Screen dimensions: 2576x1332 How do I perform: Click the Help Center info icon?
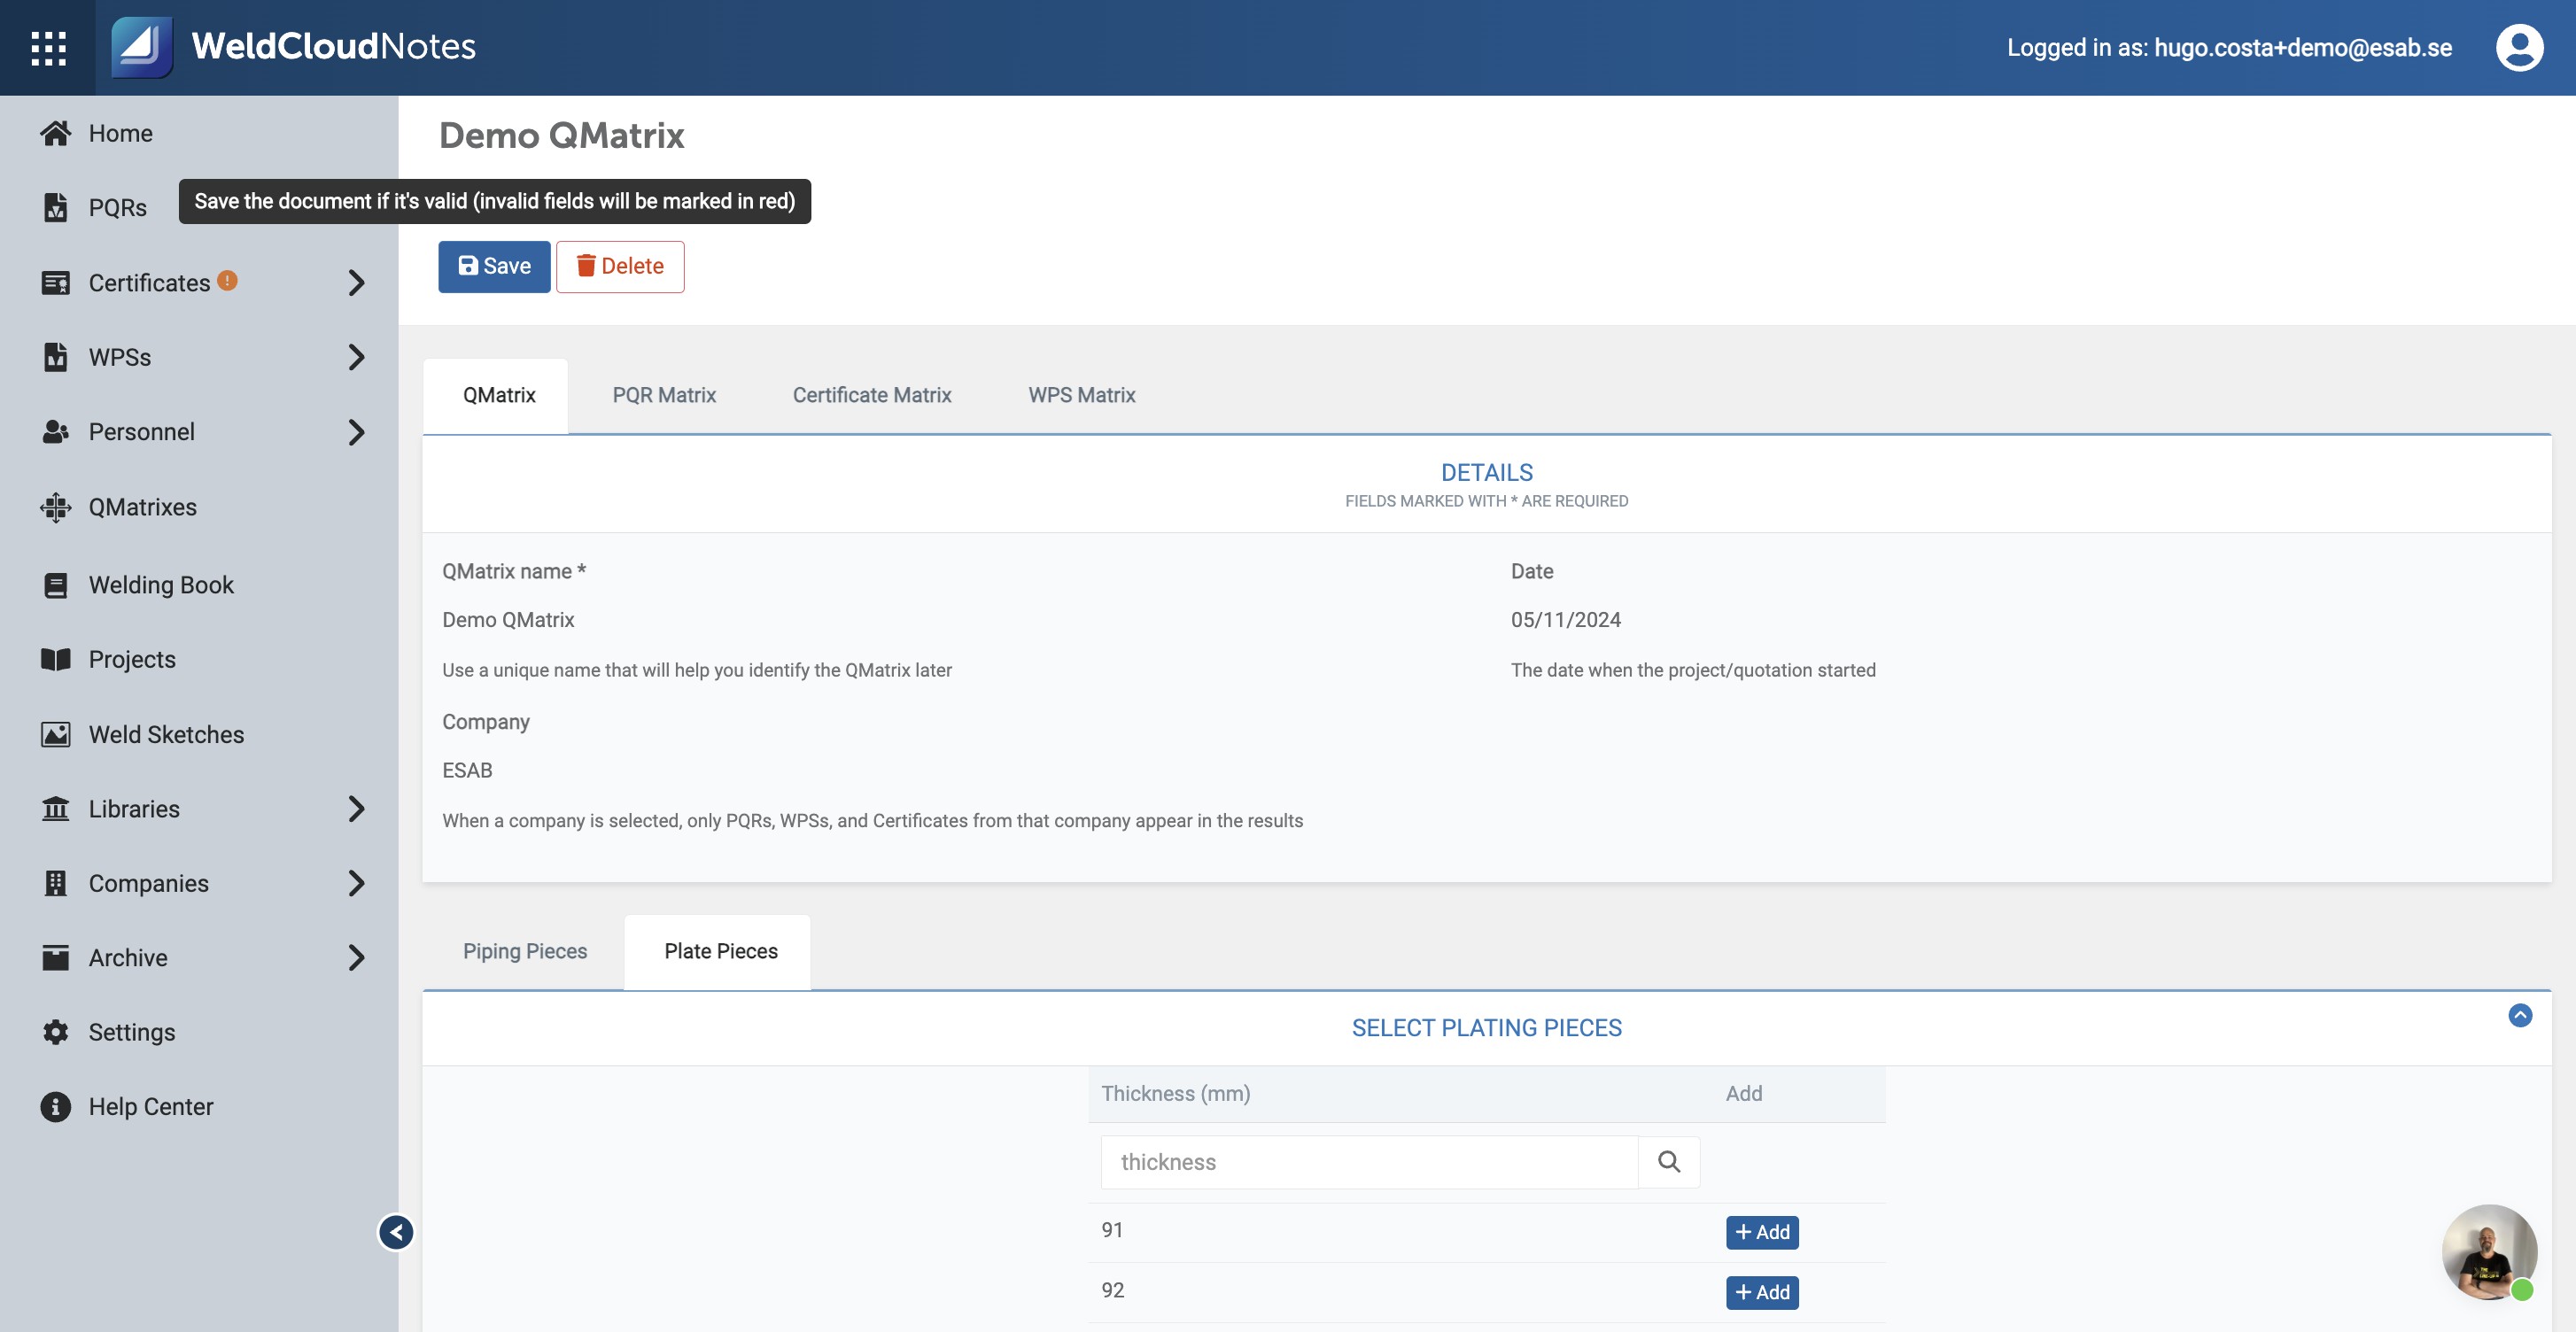pyautogui.click(x=56, y=1107)
